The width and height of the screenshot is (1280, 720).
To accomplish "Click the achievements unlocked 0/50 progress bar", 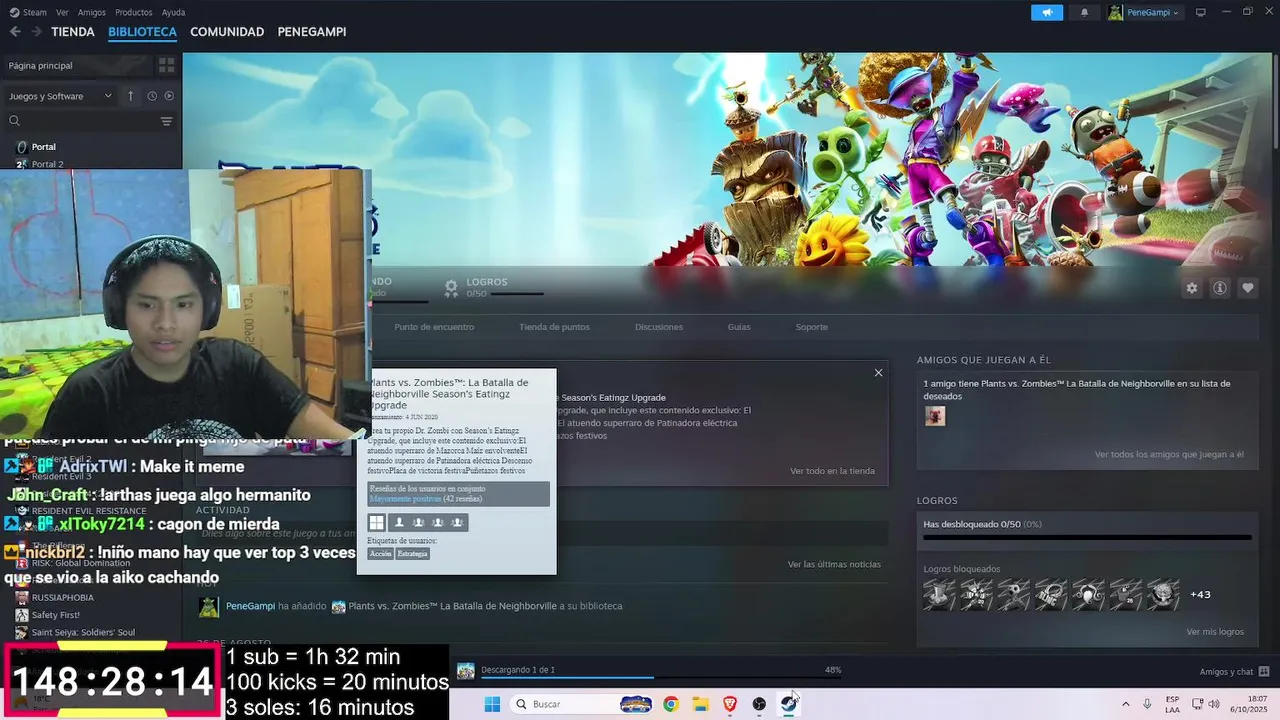I will 1087,537.
